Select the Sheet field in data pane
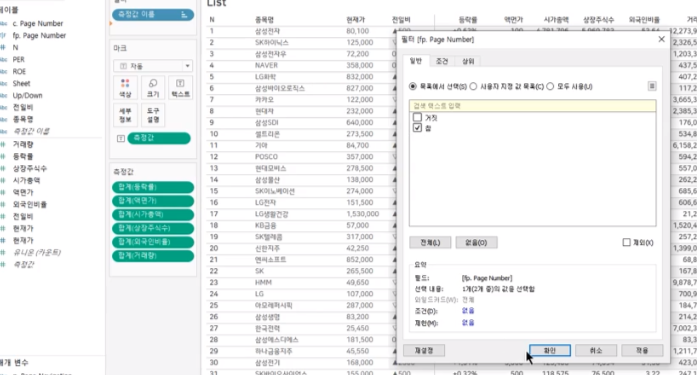 click(21, 84)
